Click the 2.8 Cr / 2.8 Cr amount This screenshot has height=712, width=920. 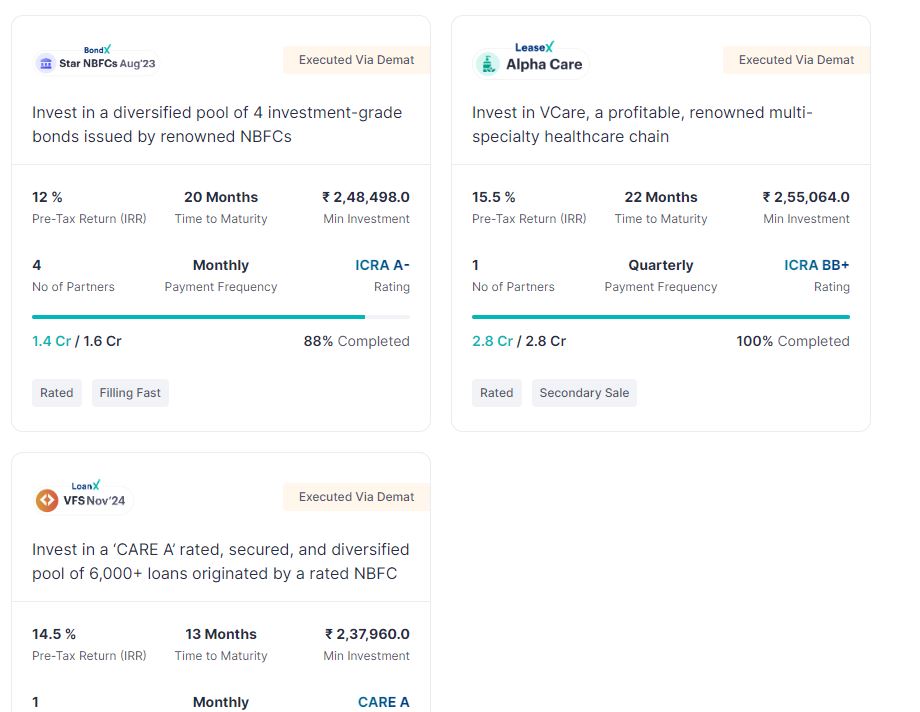519,341
